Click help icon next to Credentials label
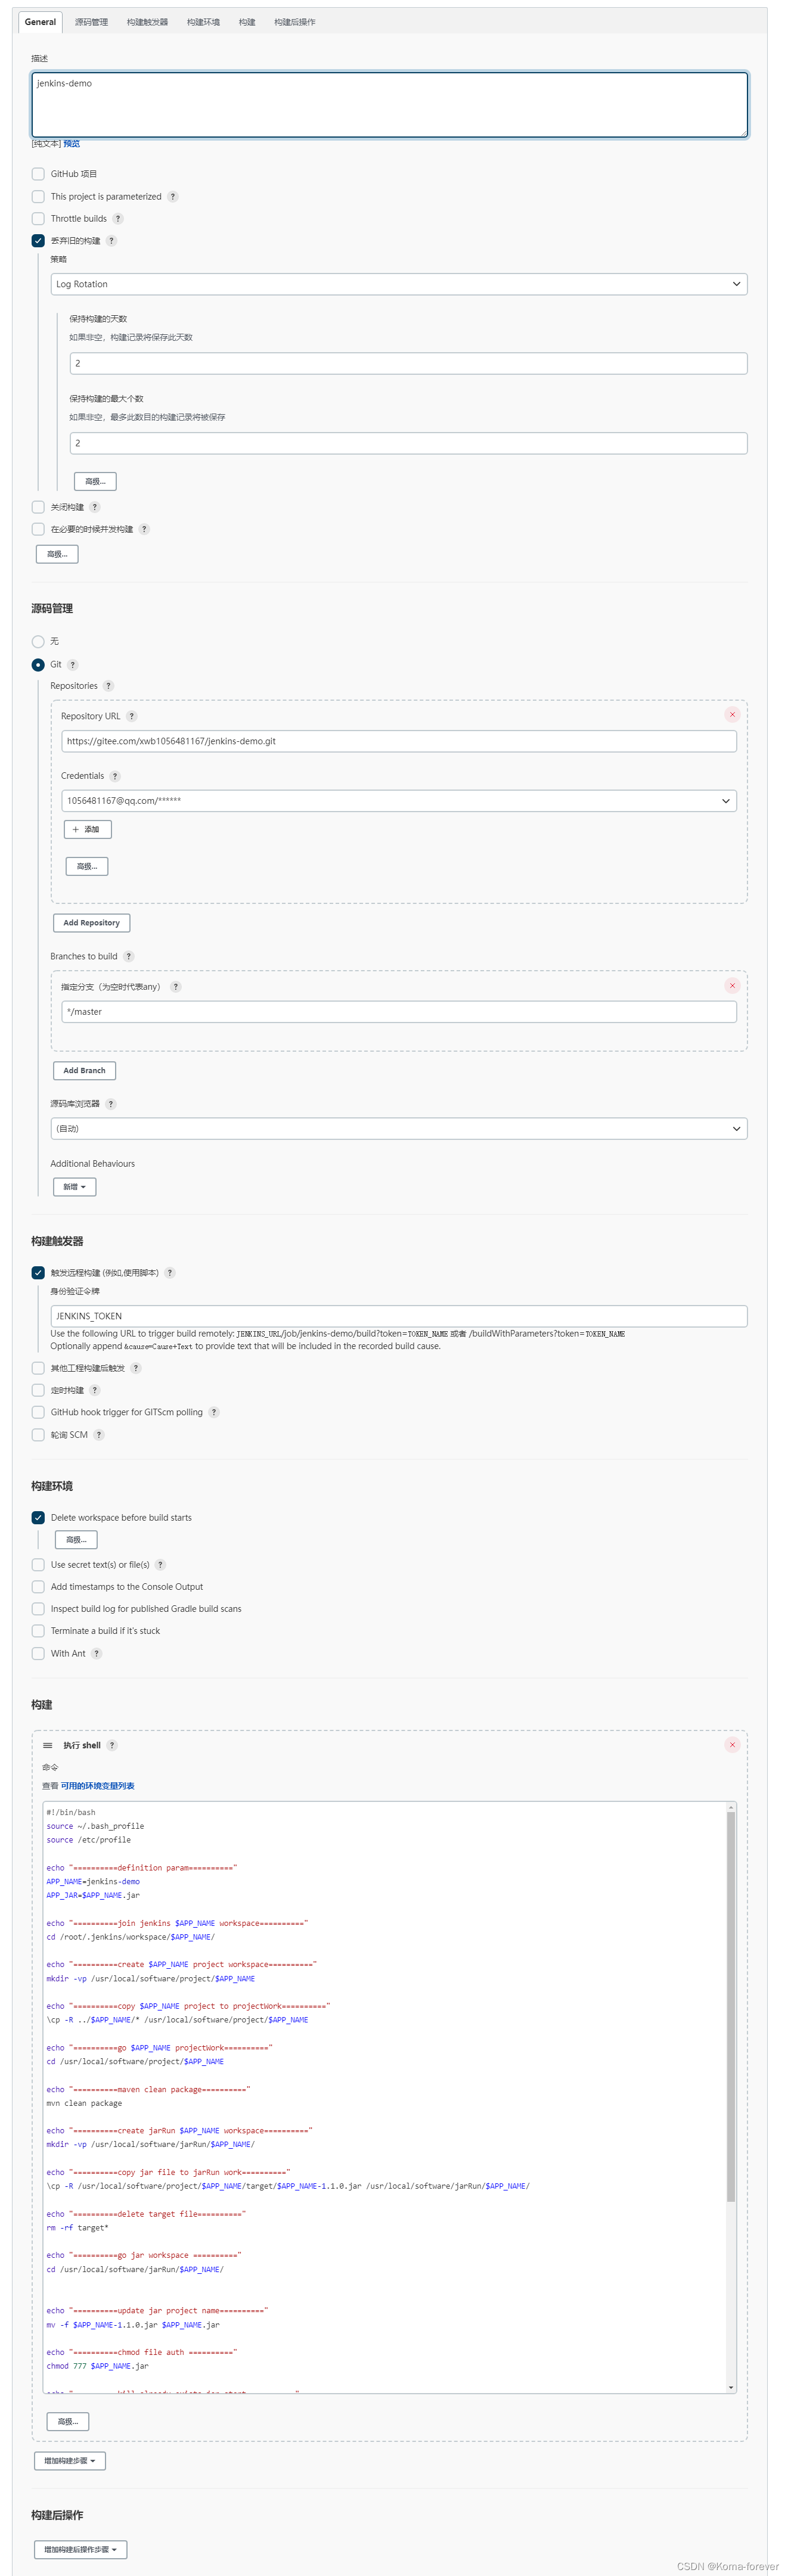 point(115,776)
